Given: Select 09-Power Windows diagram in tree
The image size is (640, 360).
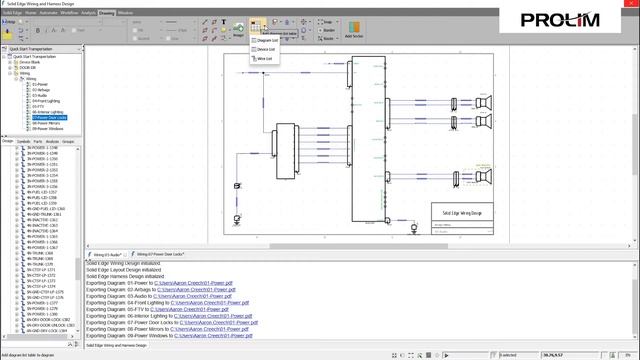Looking at the screenshot, I should tap(47, 129).
